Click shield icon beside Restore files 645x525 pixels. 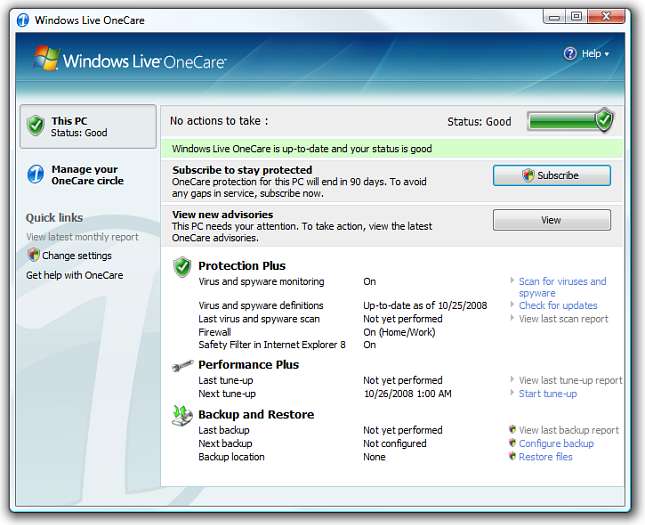point(513,456)
